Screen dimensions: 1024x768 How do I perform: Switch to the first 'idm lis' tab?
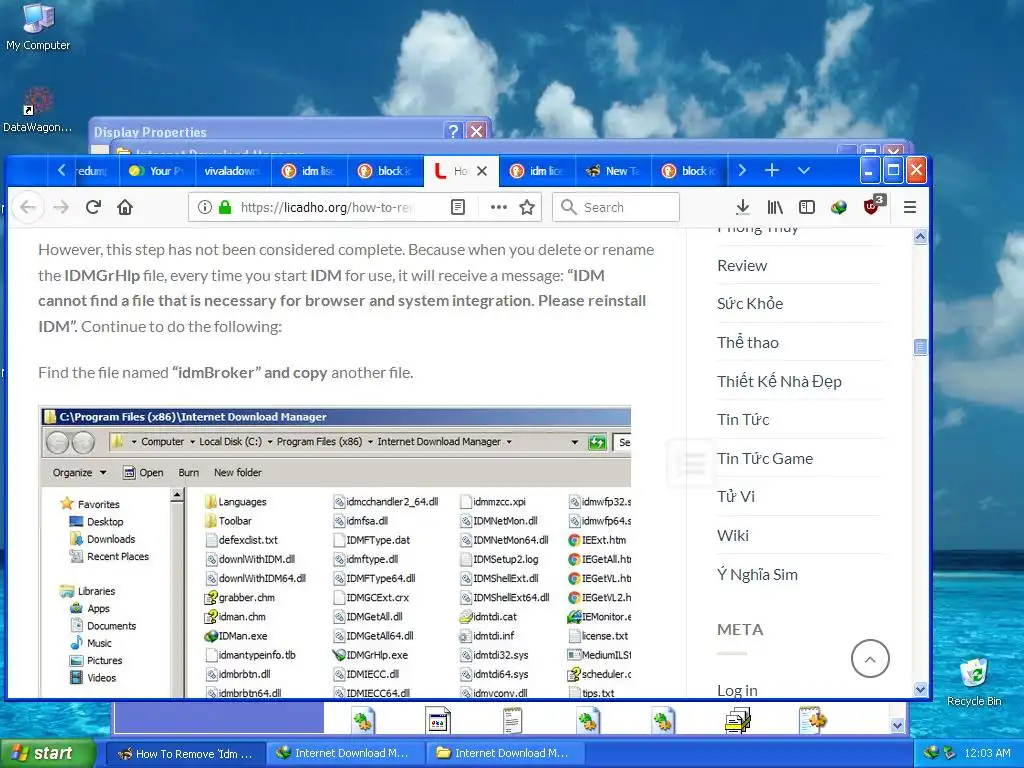pyautogui.click(x=310, y=171)
